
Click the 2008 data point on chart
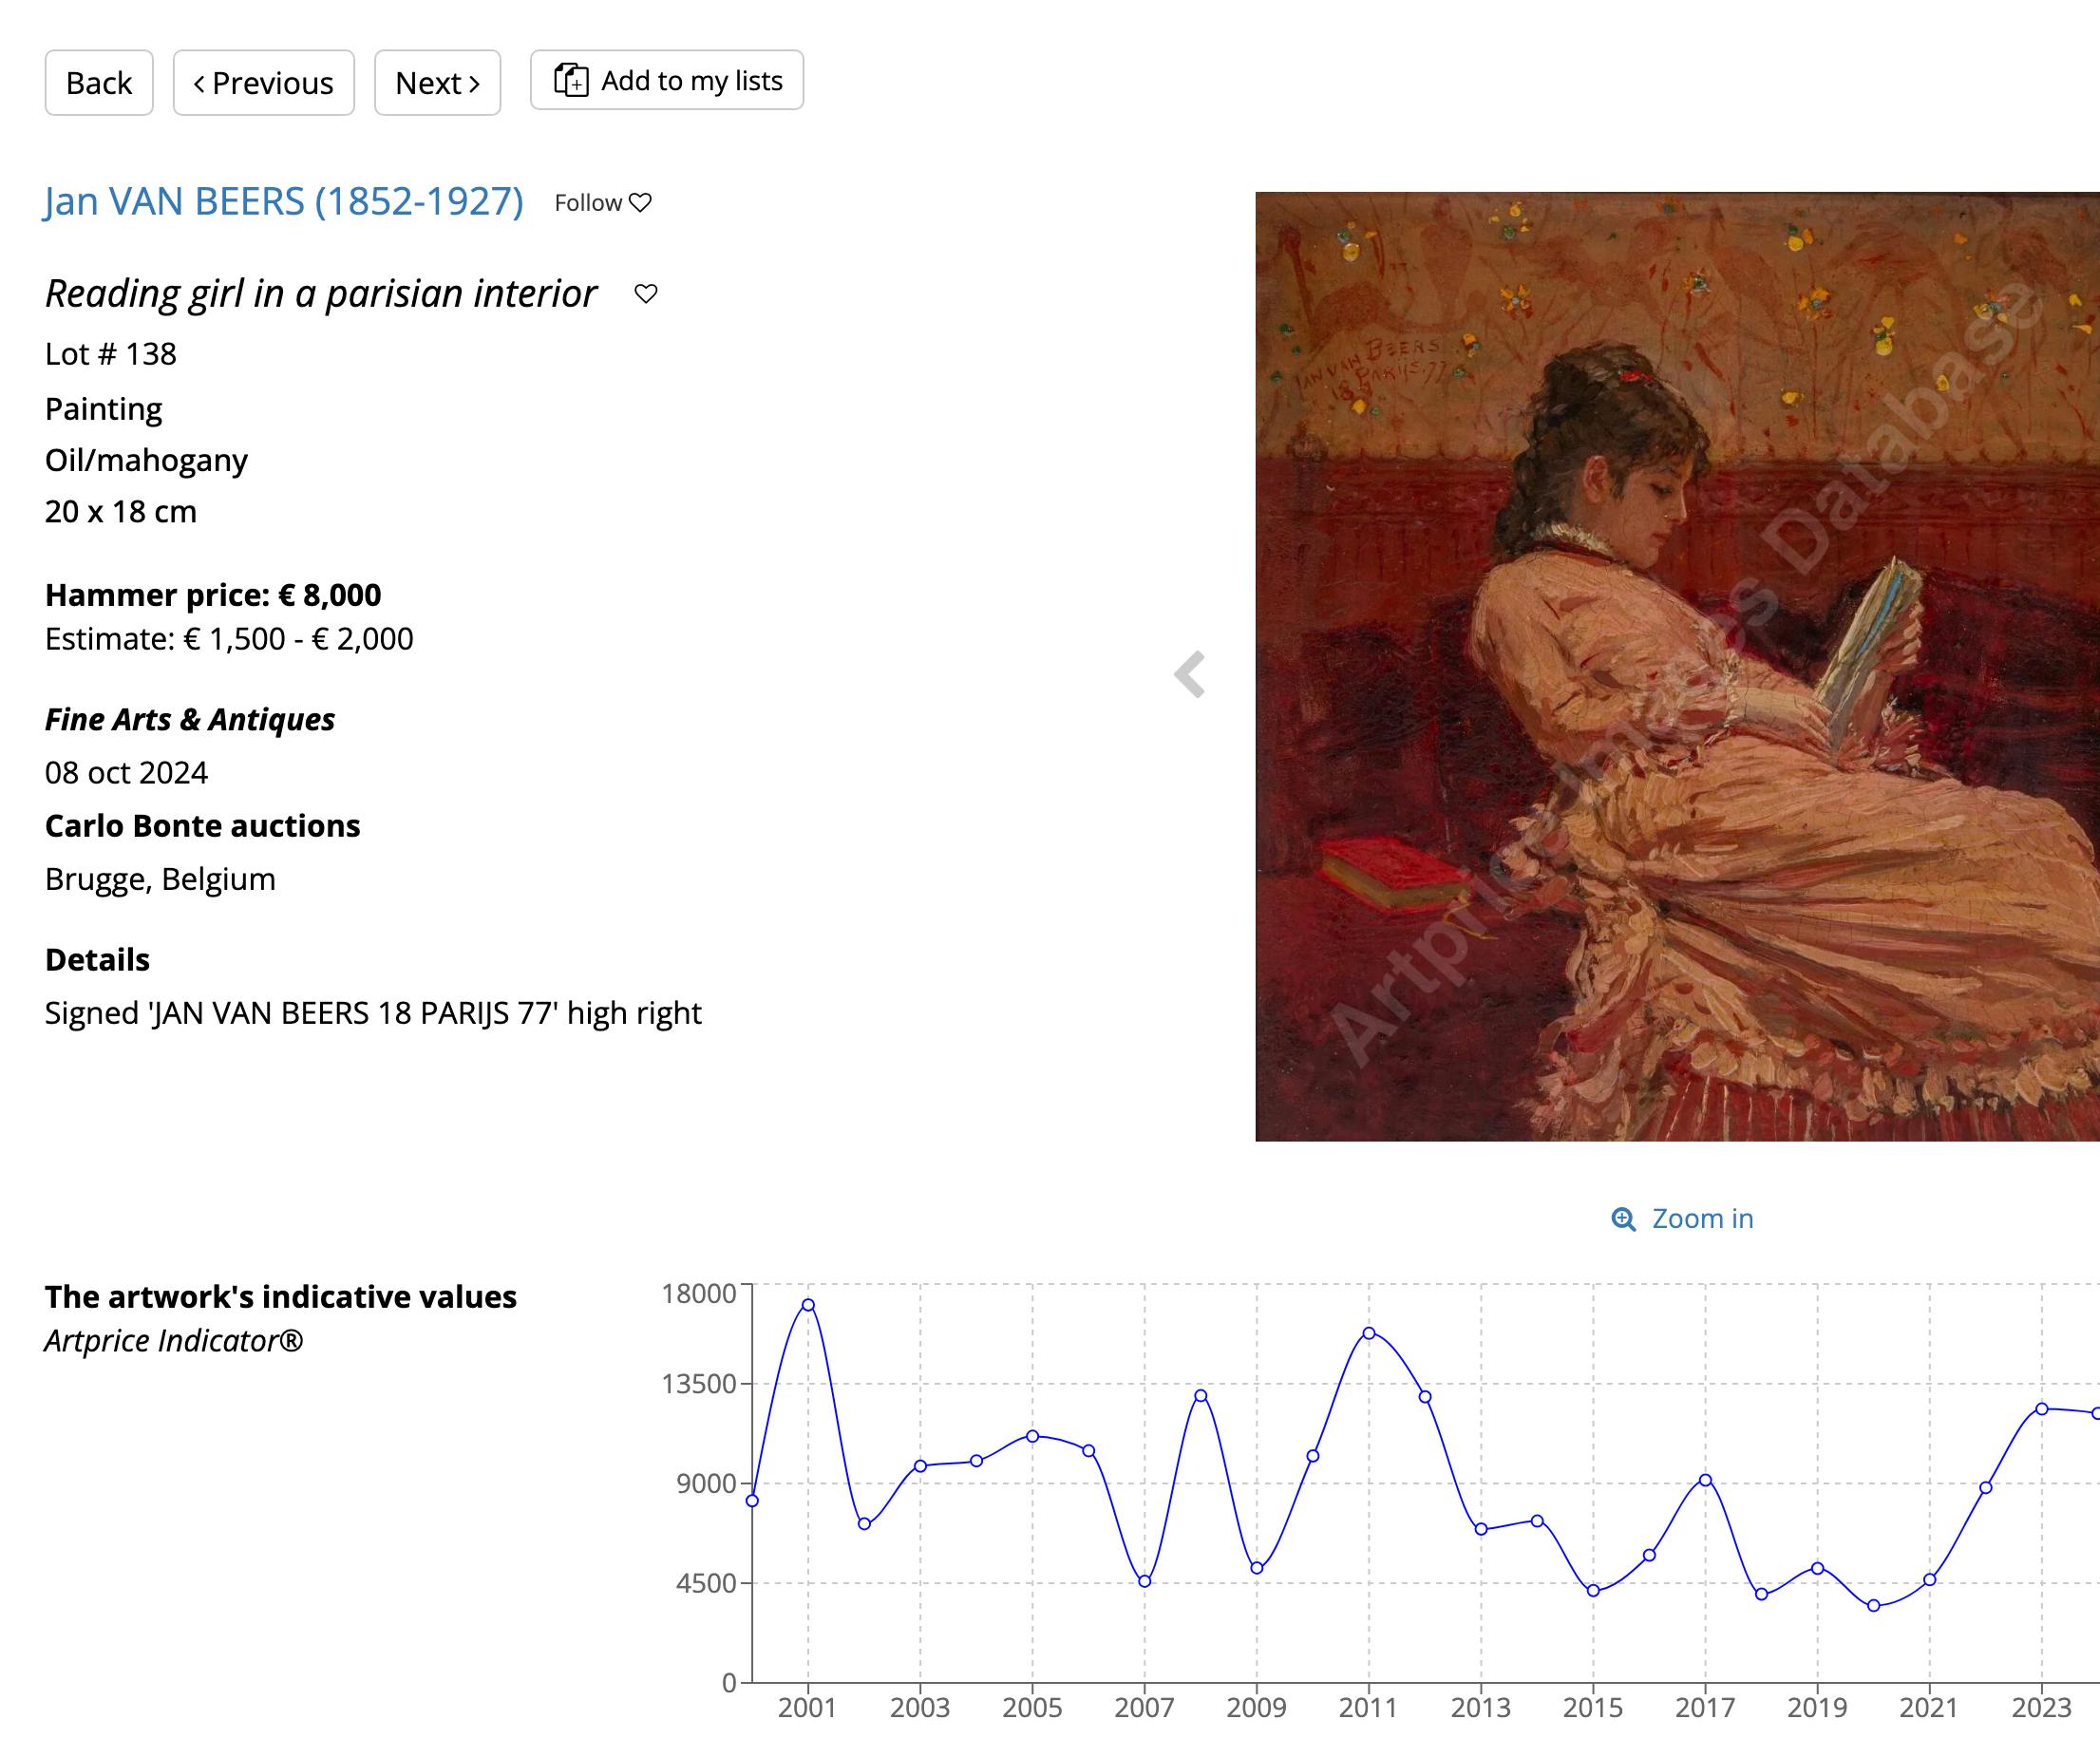click(x=1201, y=1396)
